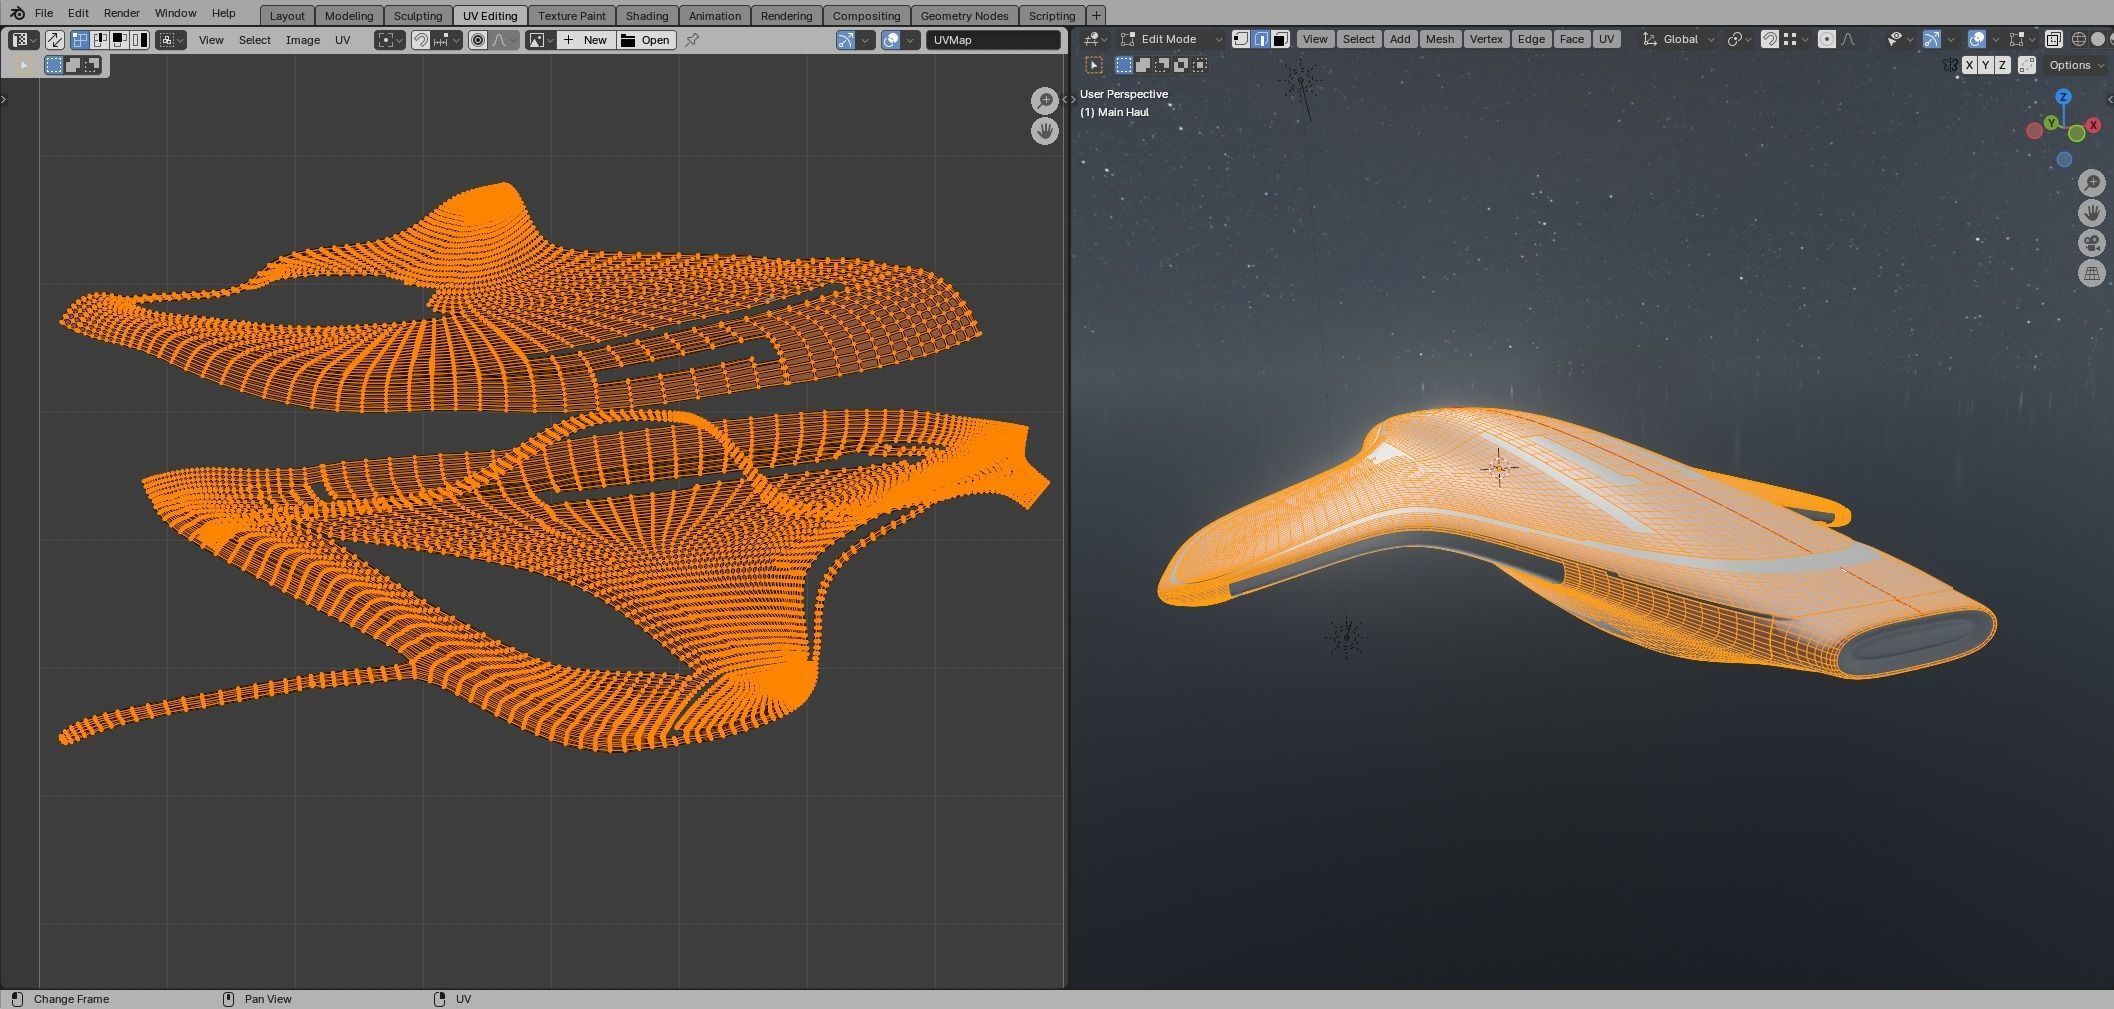Set 3D viewport select mode to extend
The image size is (2114, 1009).
[x=1143, y=65]
